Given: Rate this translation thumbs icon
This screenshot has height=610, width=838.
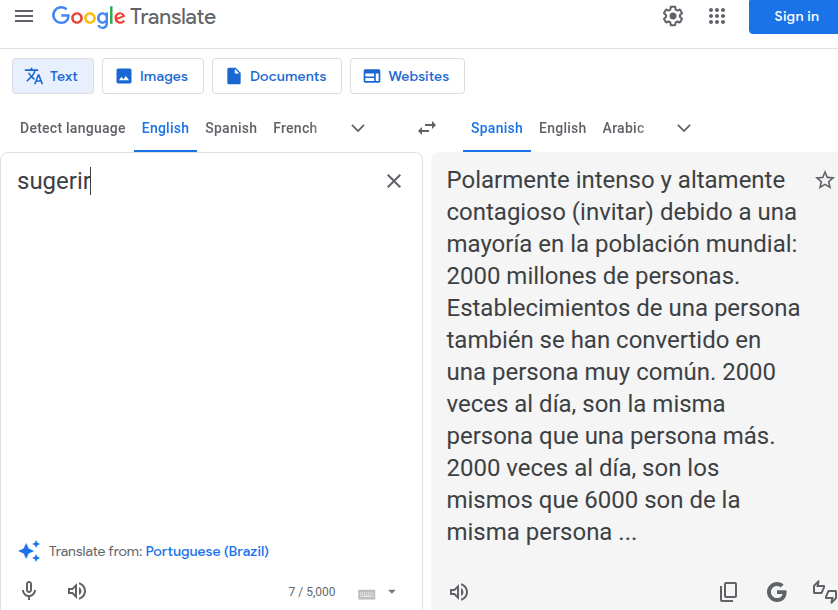Looking at the screenshot, I should click(x=825, y=592).
